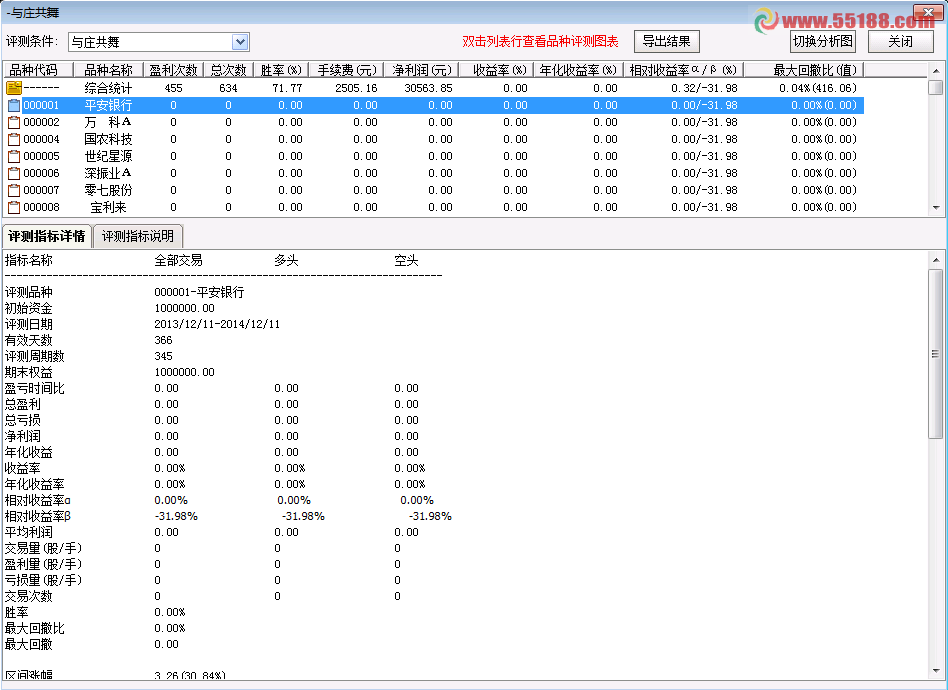Image resolution: width=948 pixels, height=690 pixels.
Task: Sort by the 相对收益率α/β(%) column header
Action: [684, 70]
